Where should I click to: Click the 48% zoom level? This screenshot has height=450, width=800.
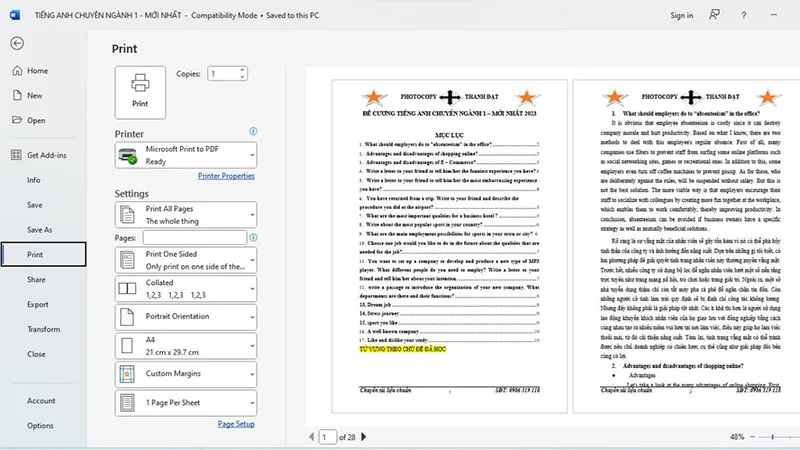(737, 437)
